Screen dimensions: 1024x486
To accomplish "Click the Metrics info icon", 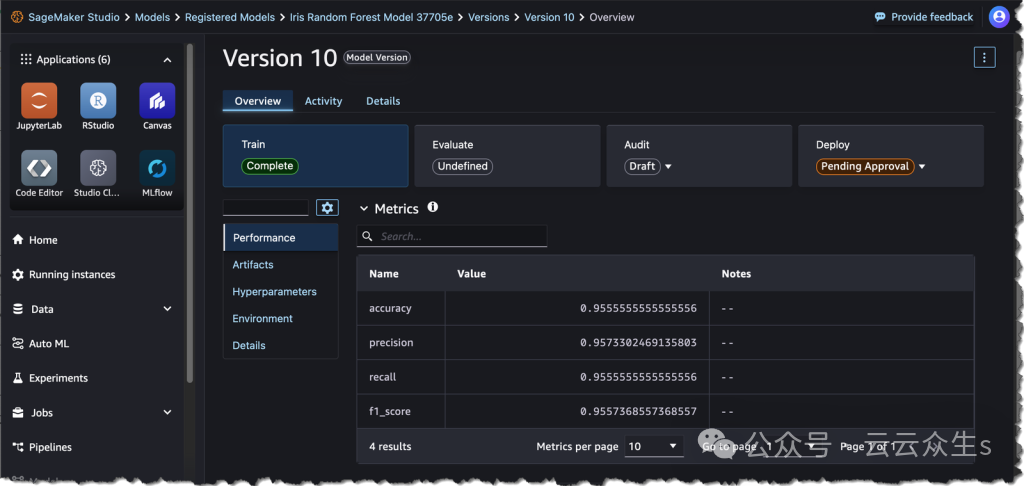I will tap(432, 207).
